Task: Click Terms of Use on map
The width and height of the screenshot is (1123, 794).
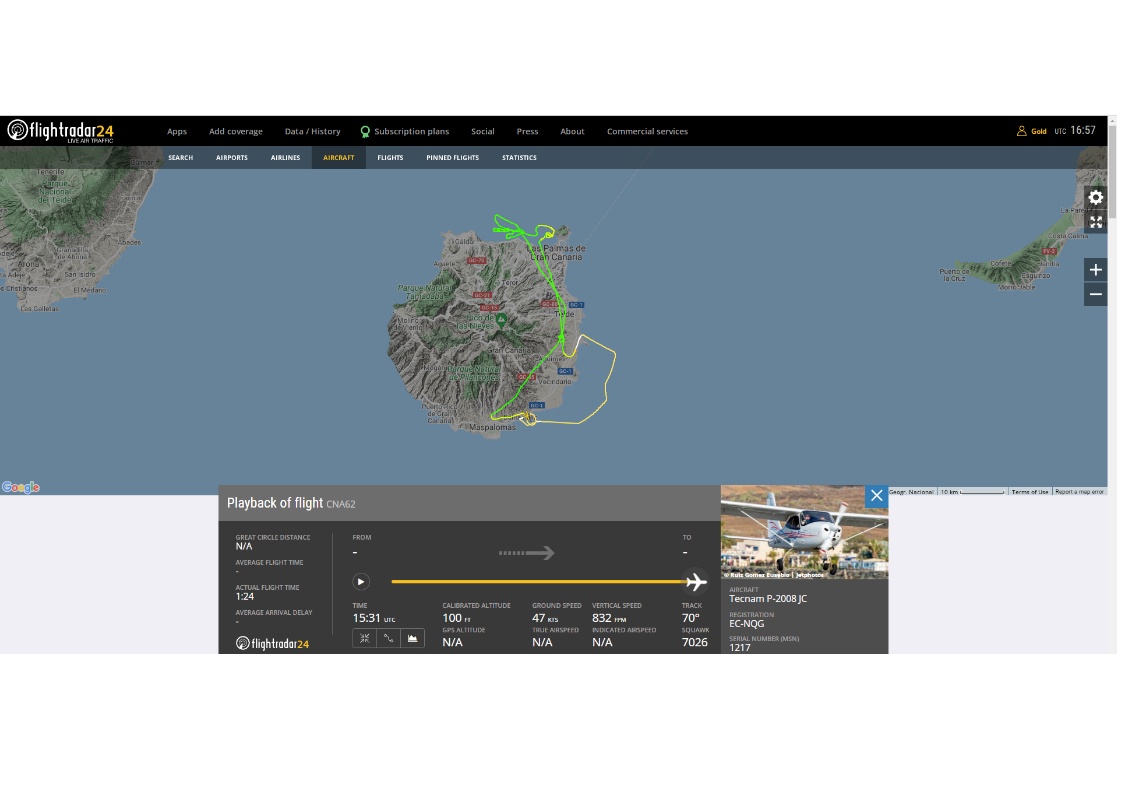Action: click(1030, 492)
